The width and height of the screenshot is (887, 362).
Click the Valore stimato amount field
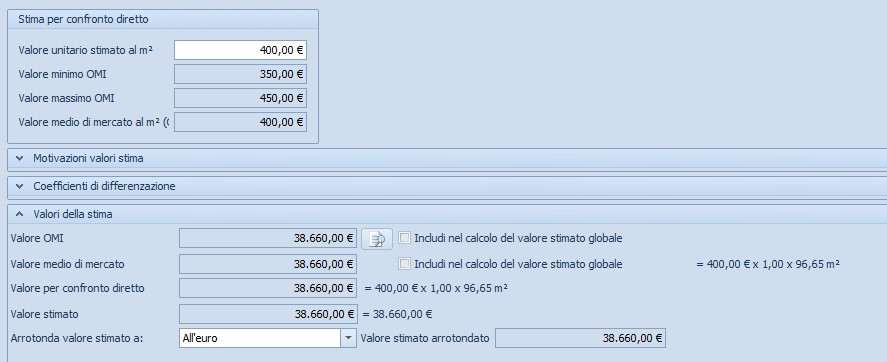pos(268,314)
